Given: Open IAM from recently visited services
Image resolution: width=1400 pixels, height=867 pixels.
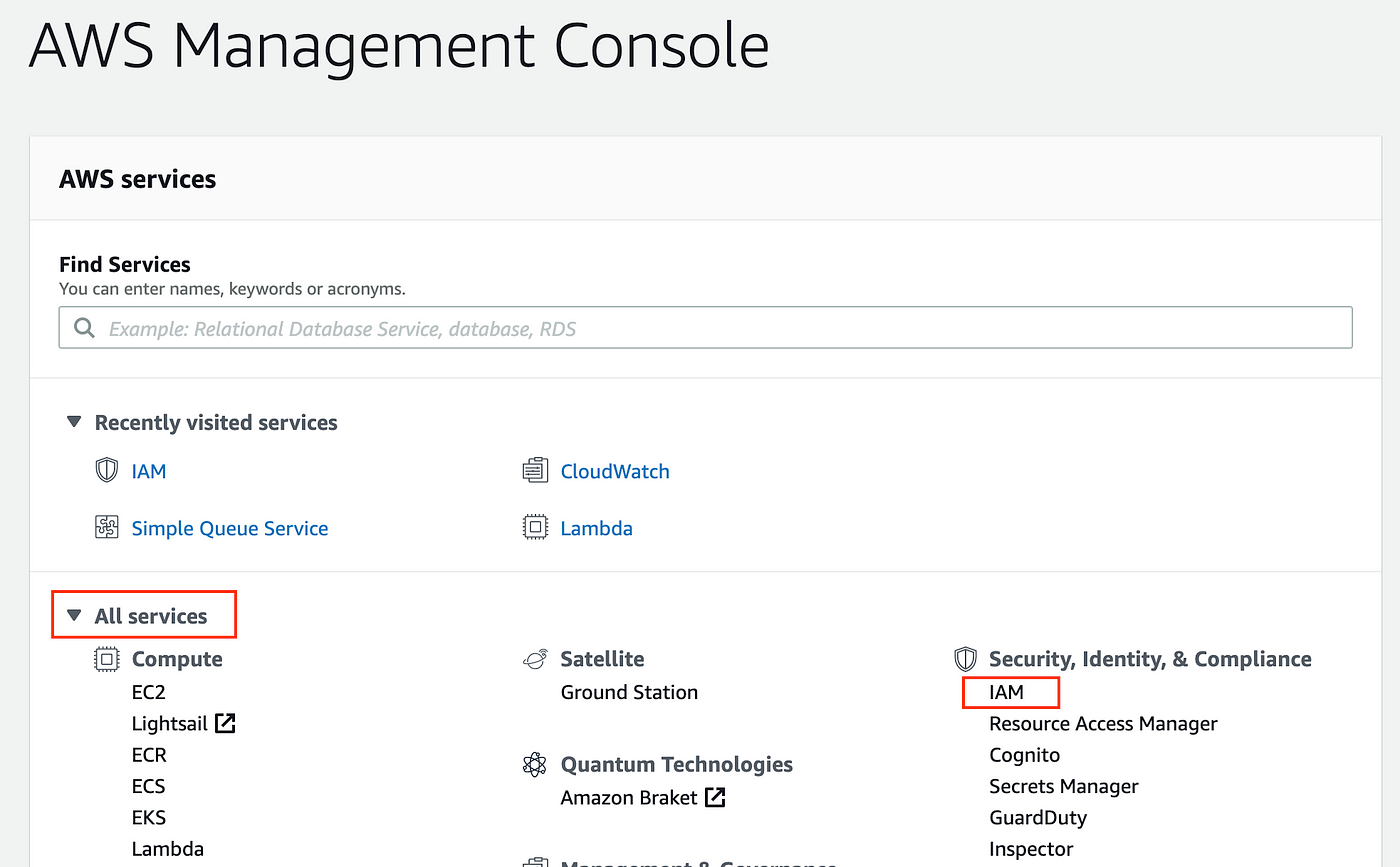Looking at the screenshot, I should coord(149,471).
